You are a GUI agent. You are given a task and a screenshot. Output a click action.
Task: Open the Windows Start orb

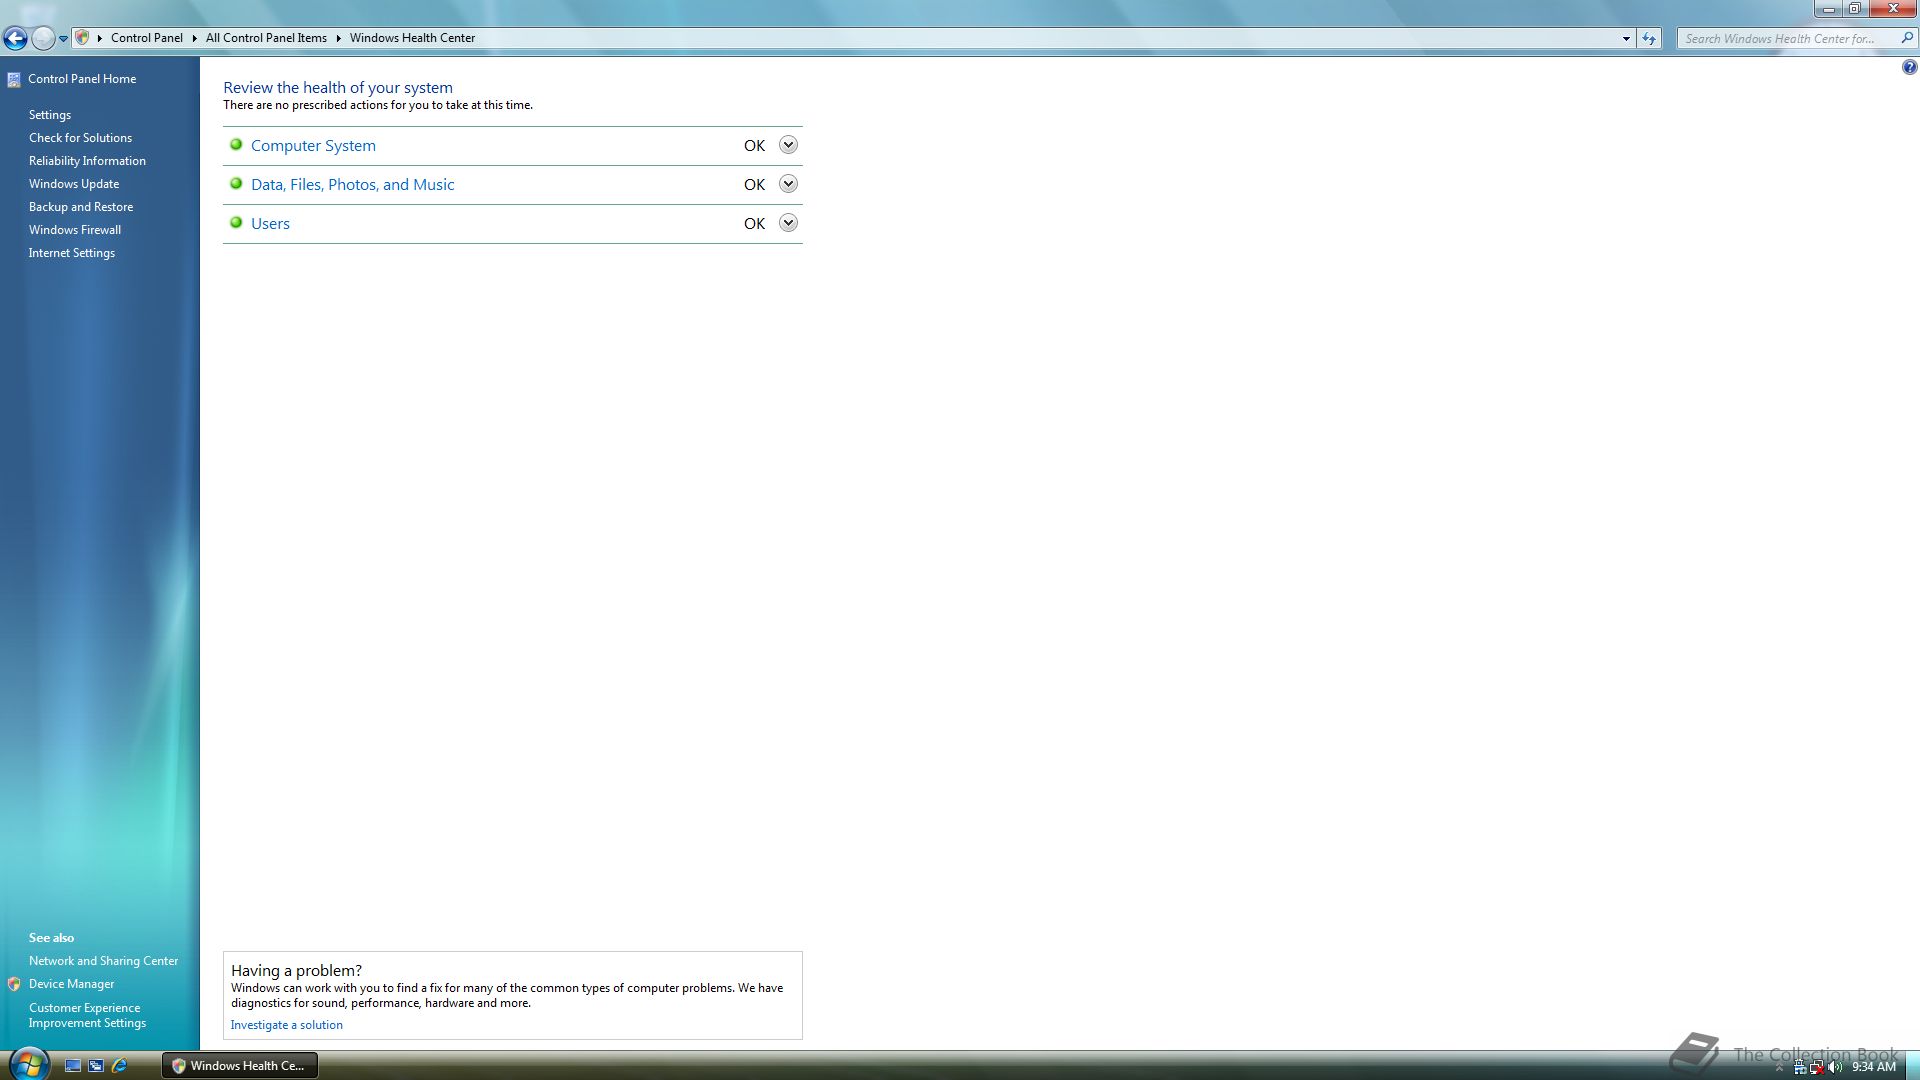[x=29, y=1063]
